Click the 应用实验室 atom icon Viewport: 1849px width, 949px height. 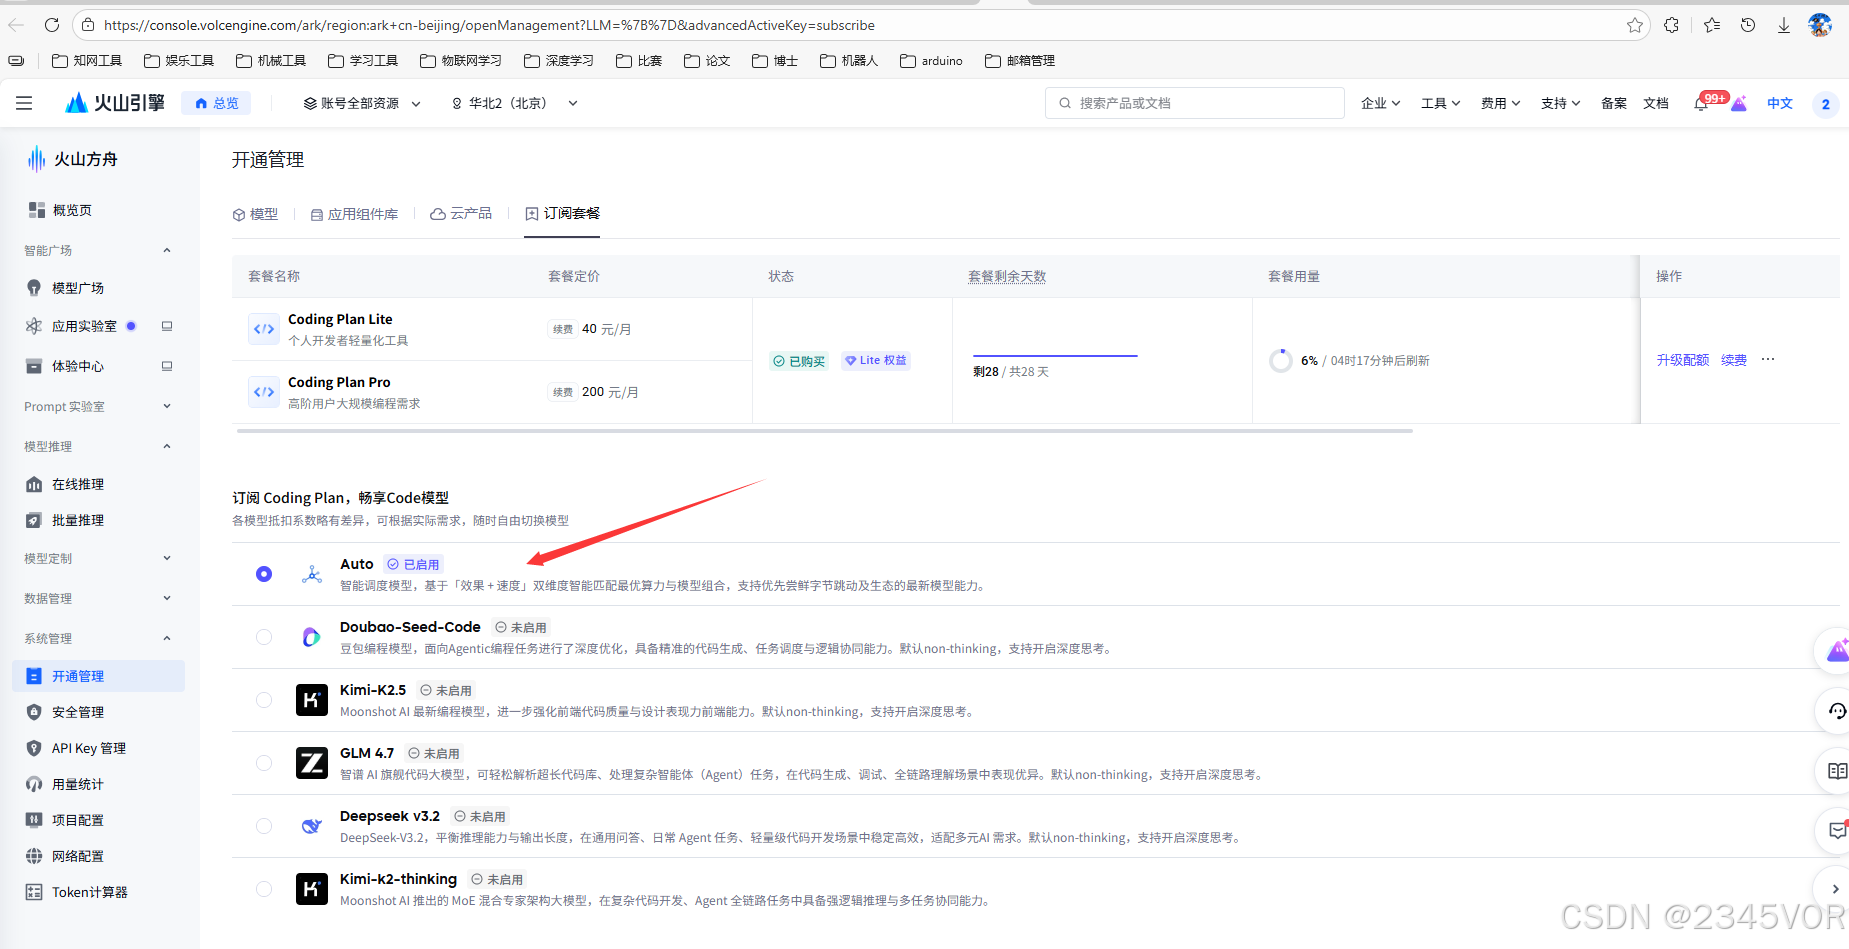[34, 326]
